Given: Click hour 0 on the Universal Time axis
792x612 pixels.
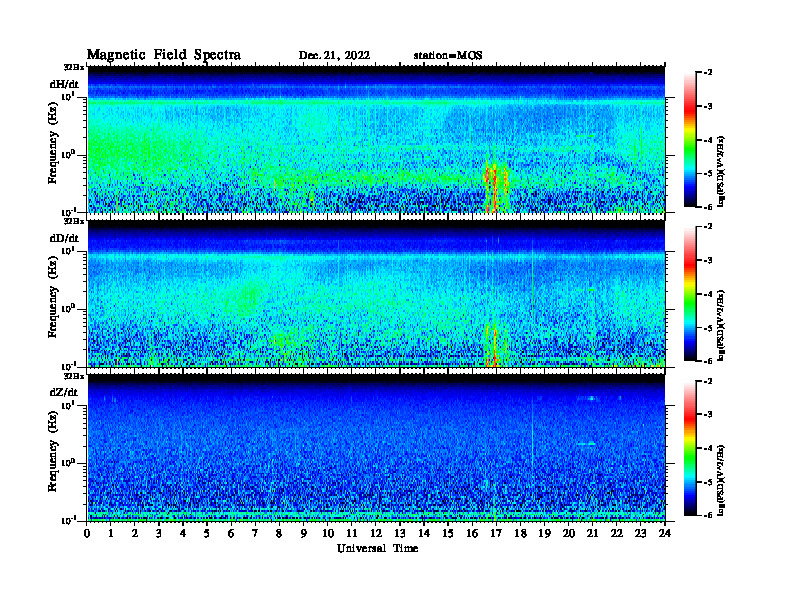Looking at the screenshot, I should point(87,534).
